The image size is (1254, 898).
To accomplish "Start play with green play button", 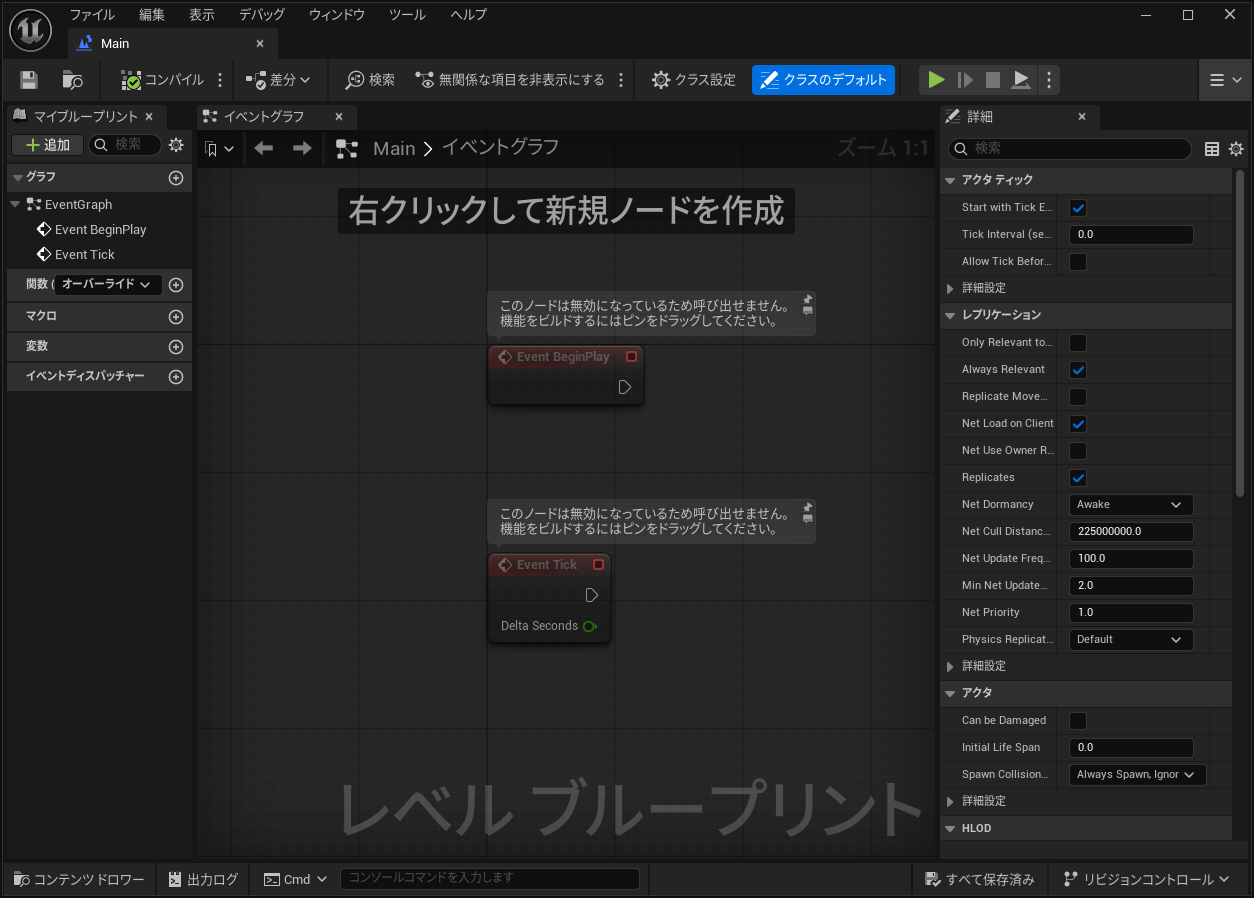I will pos(936,80).
